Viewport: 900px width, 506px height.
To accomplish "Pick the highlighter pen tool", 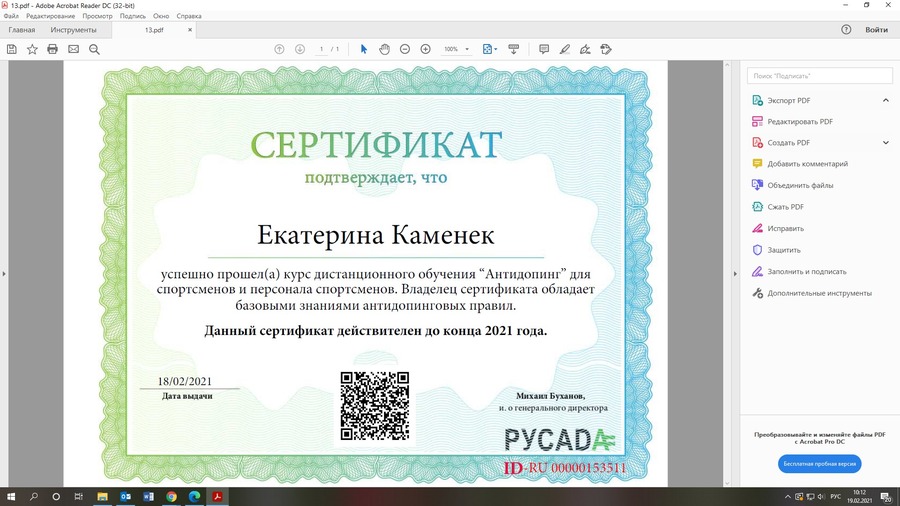I will tap(565, 49).
